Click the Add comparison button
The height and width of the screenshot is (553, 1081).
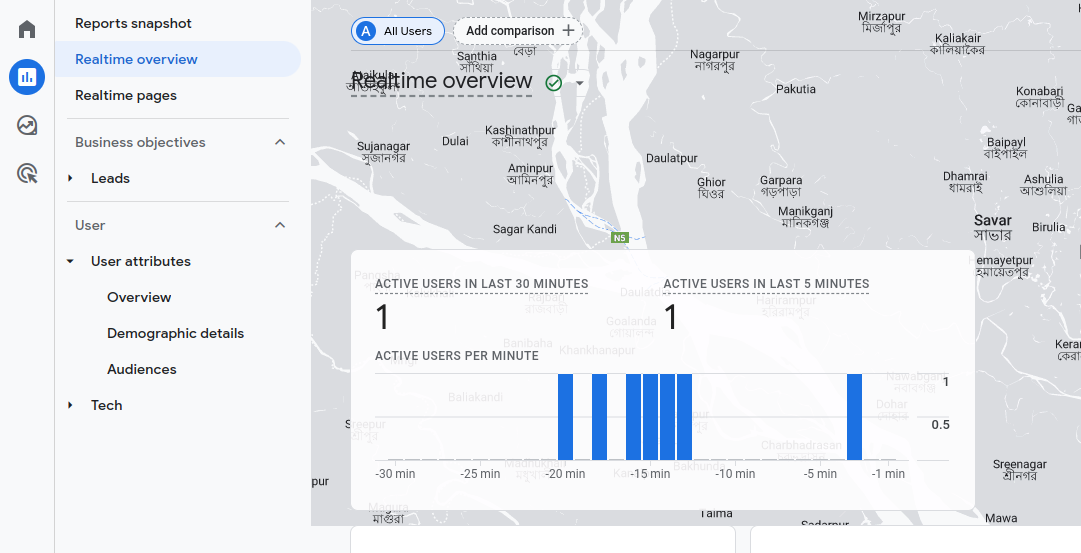518,31
